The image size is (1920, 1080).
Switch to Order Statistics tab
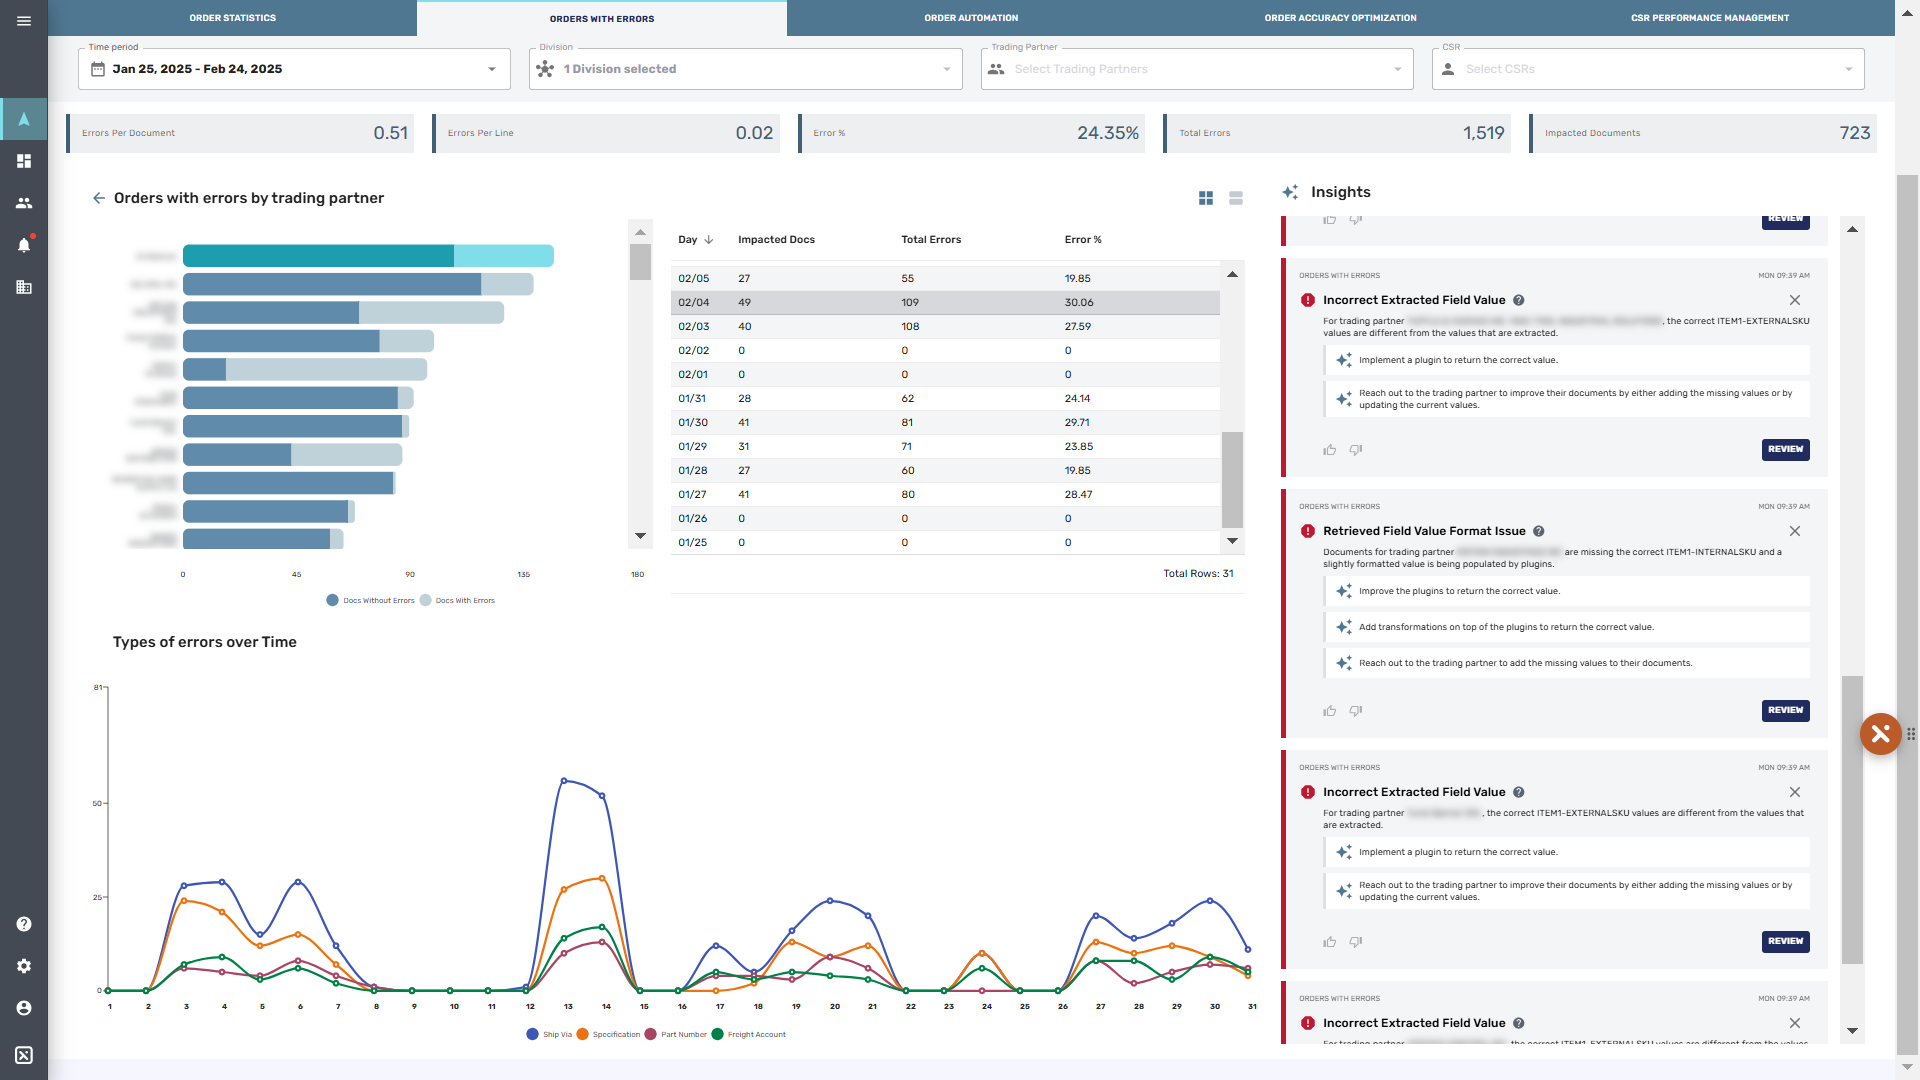click(x=233, y=18)
